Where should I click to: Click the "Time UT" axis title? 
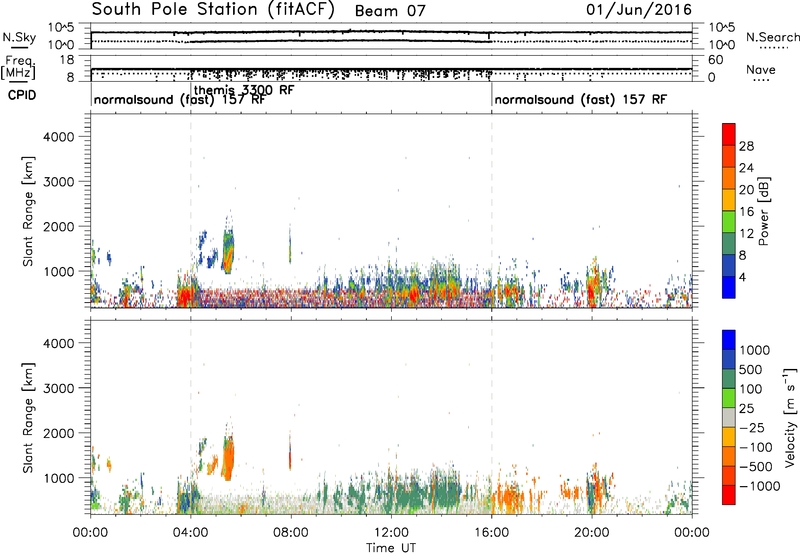[x=391, y=548]
